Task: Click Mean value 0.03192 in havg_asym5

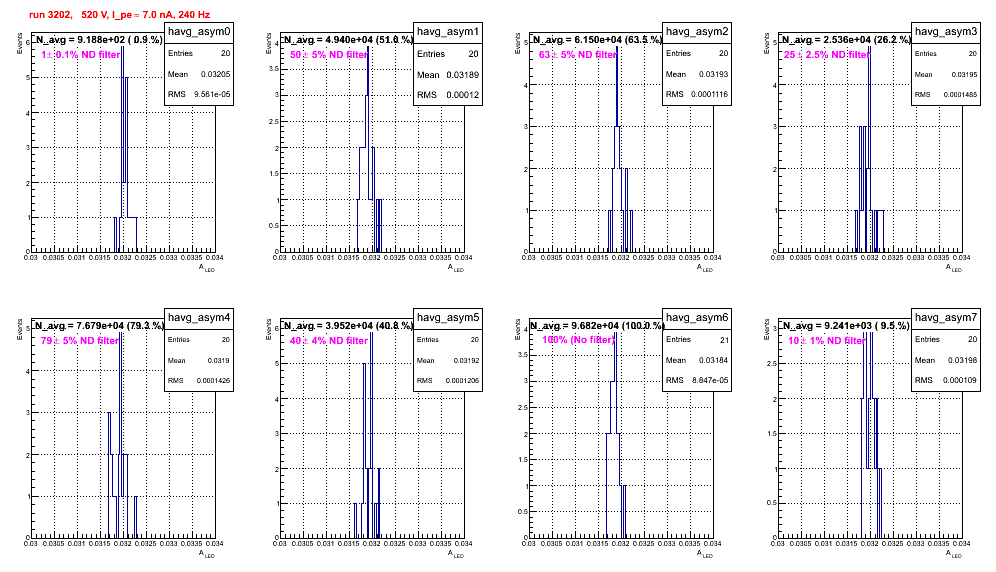Action: tap(466, 360)
